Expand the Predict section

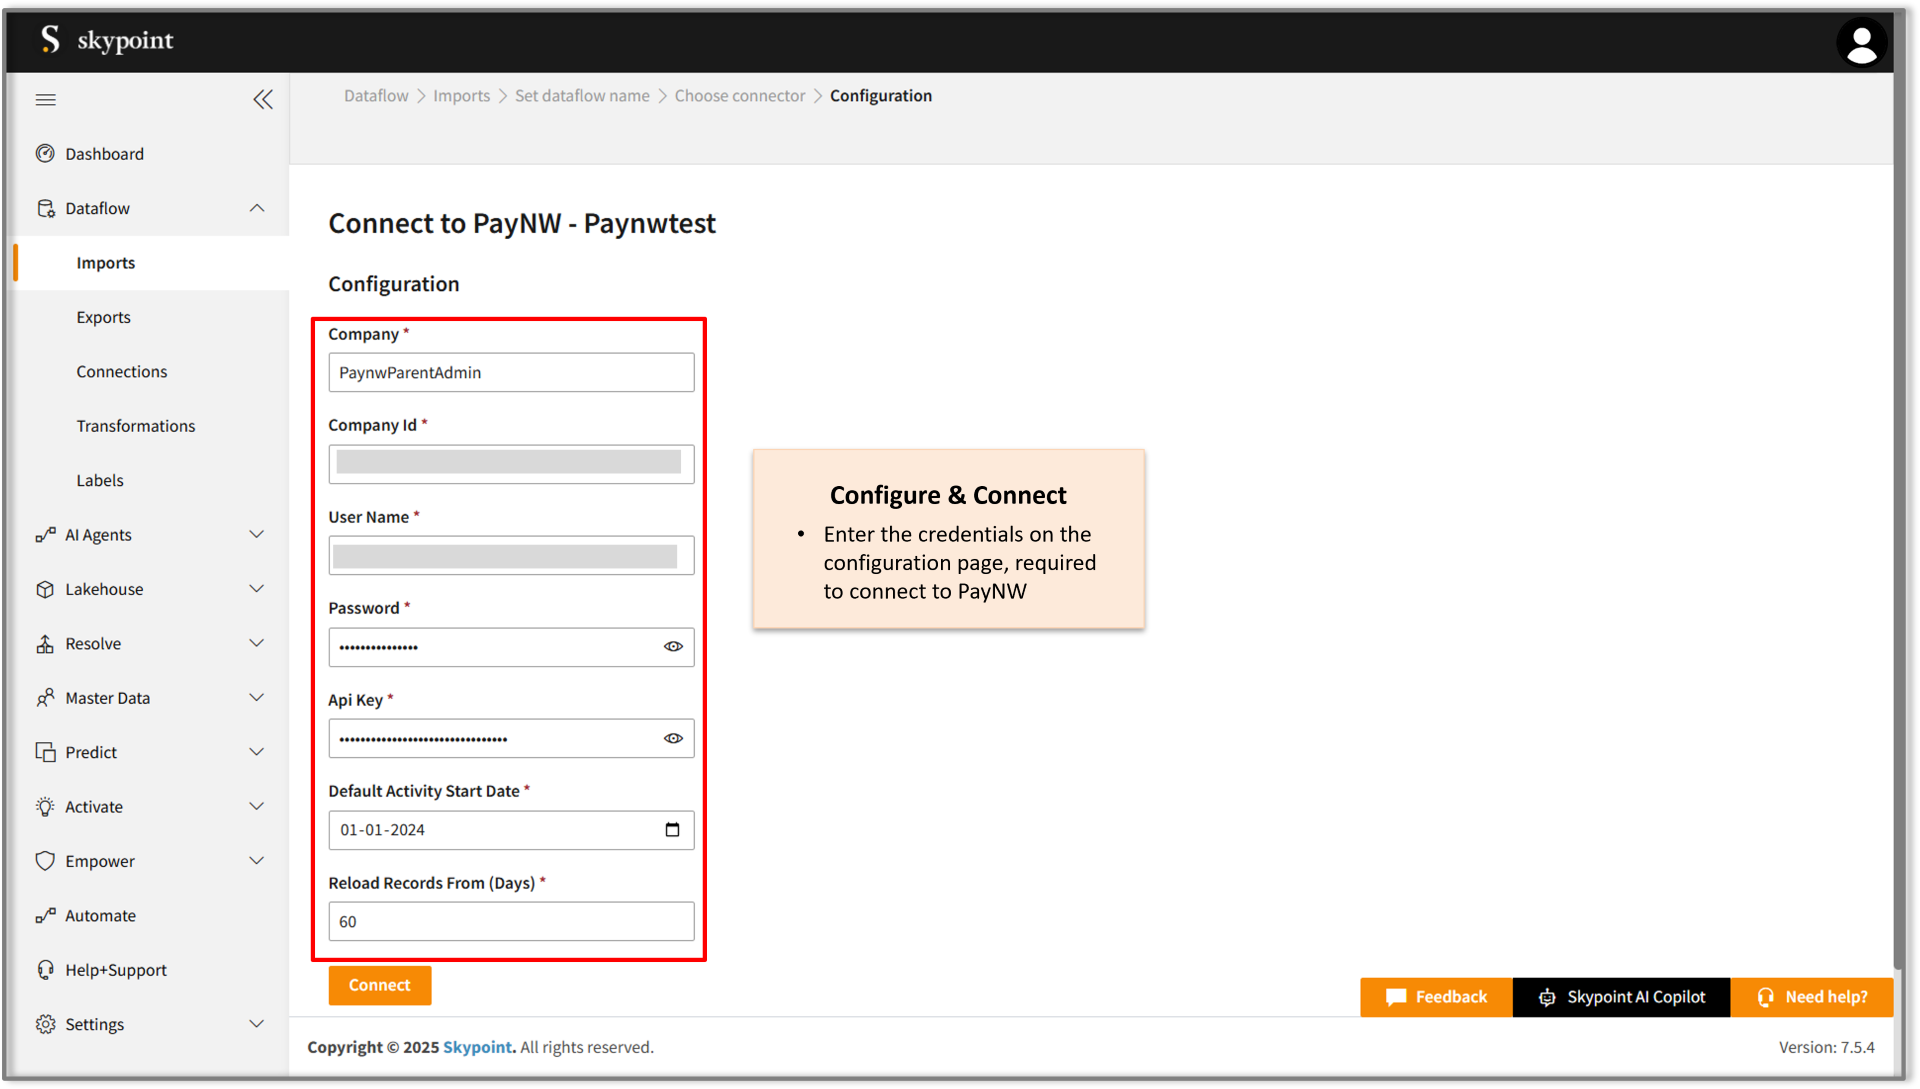(257, 752)
